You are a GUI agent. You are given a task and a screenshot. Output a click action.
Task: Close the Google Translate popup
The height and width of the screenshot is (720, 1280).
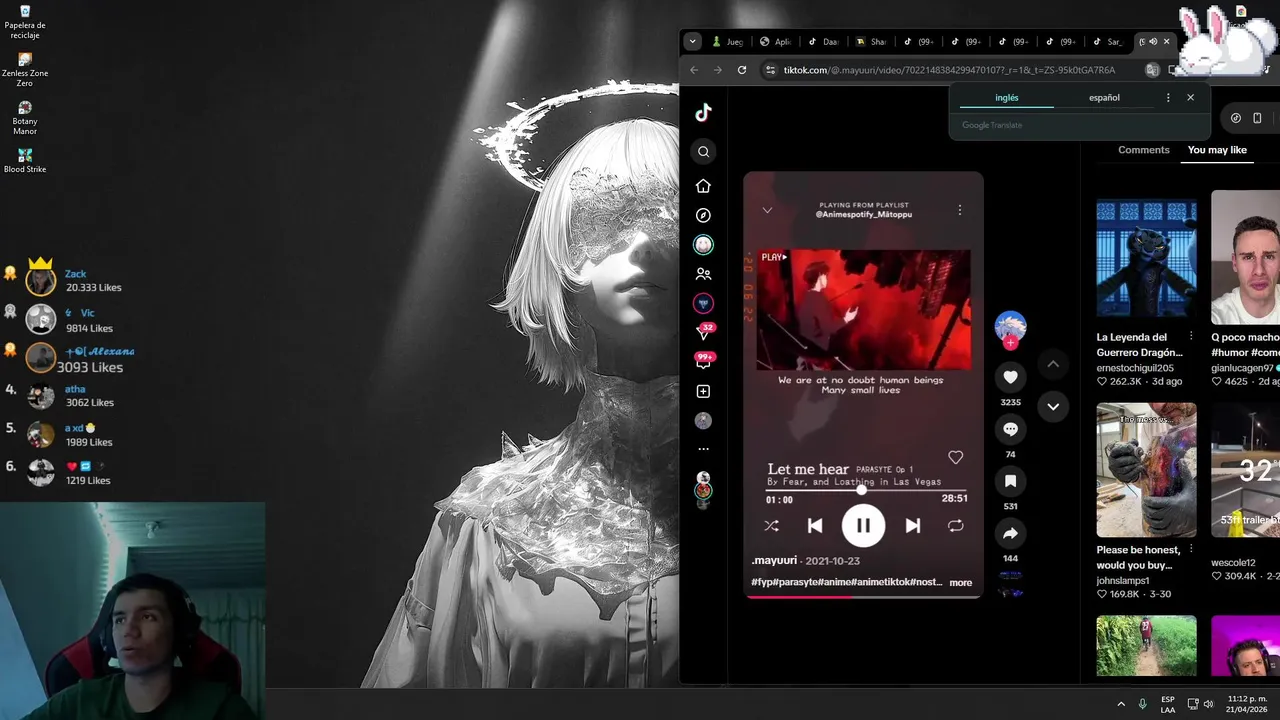(x=1190, y=98)
